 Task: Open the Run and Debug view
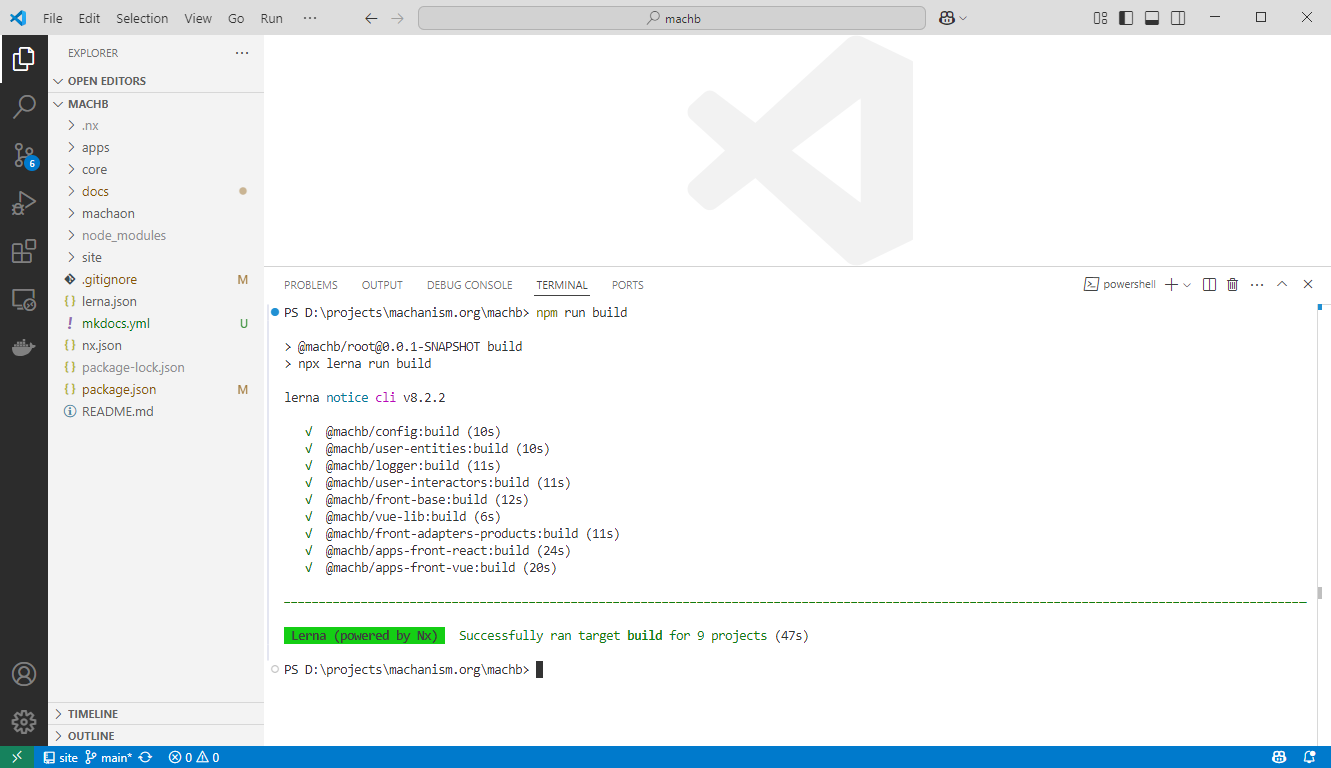pyautogui.click(x=24, y=203)
